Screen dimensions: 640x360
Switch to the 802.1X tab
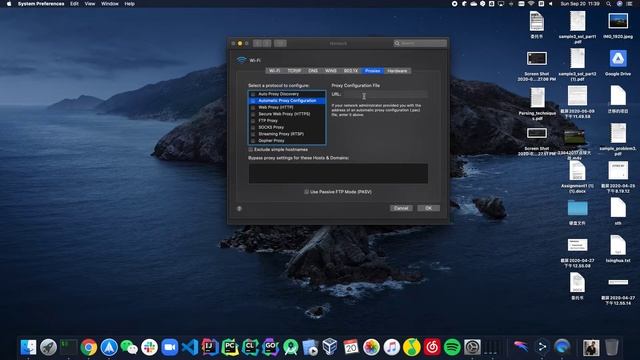351,71
